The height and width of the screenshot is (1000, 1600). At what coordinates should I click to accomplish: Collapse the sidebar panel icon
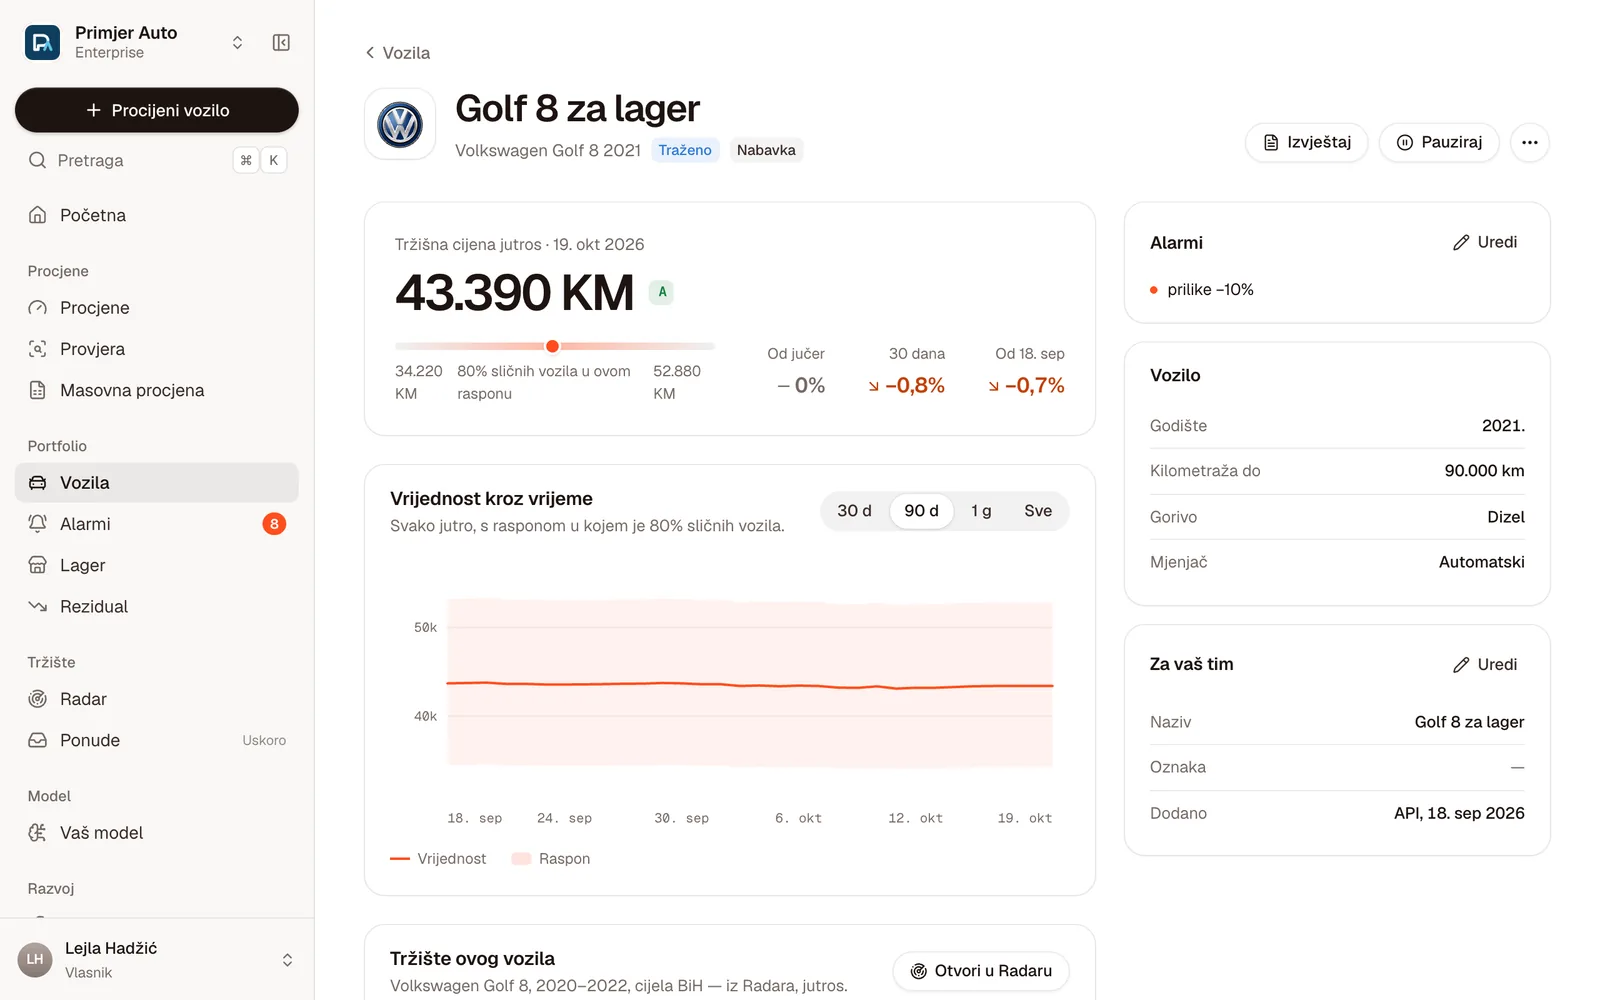pyautogui.click(x=281, y=42)
